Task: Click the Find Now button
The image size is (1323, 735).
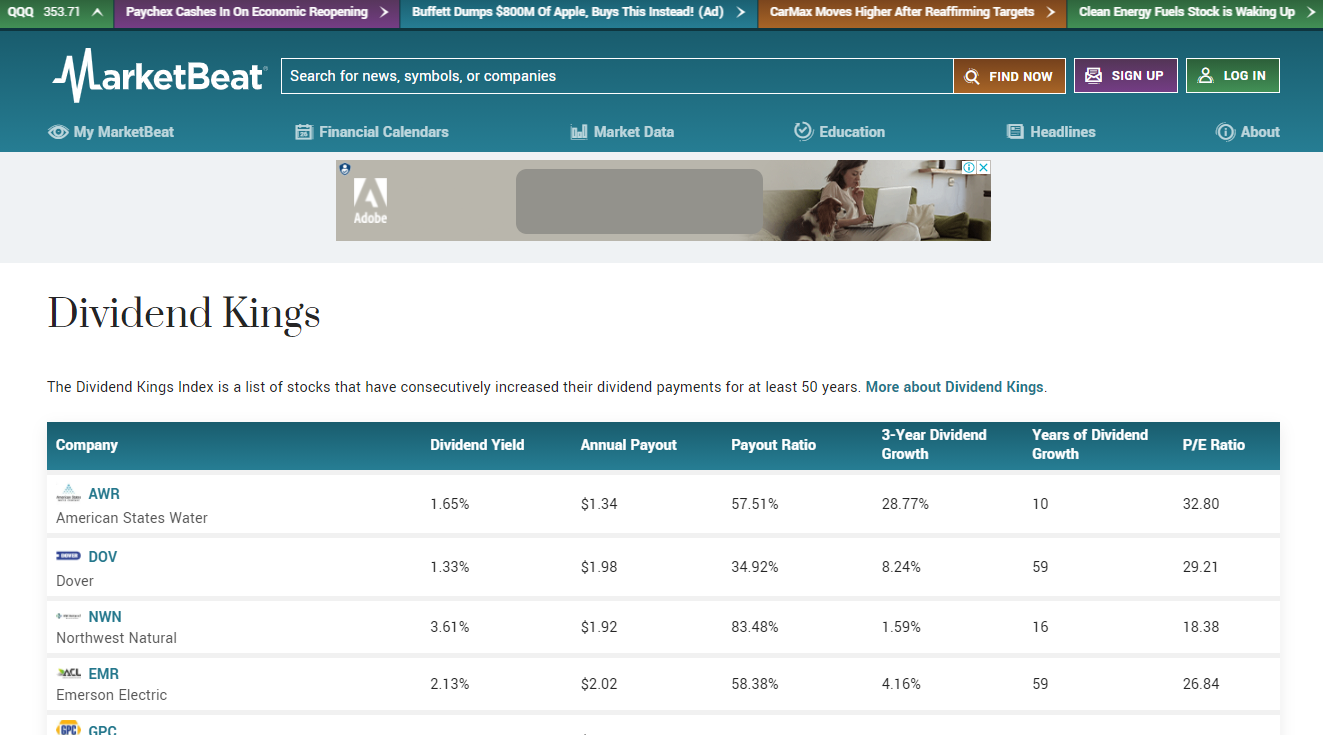Action: pos(1009,76)
